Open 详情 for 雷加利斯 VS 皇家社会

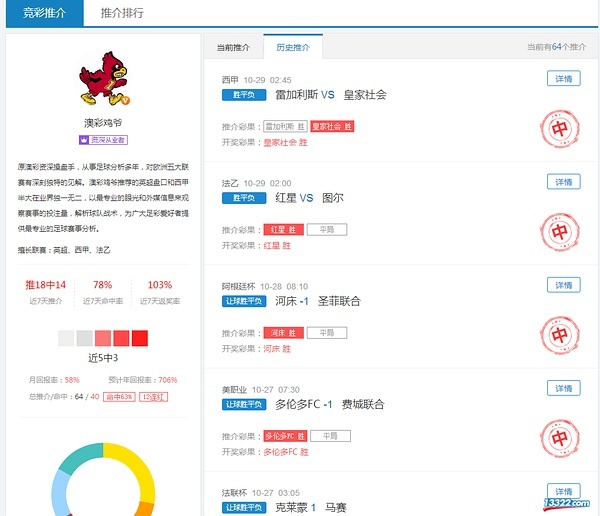[564, 78]
